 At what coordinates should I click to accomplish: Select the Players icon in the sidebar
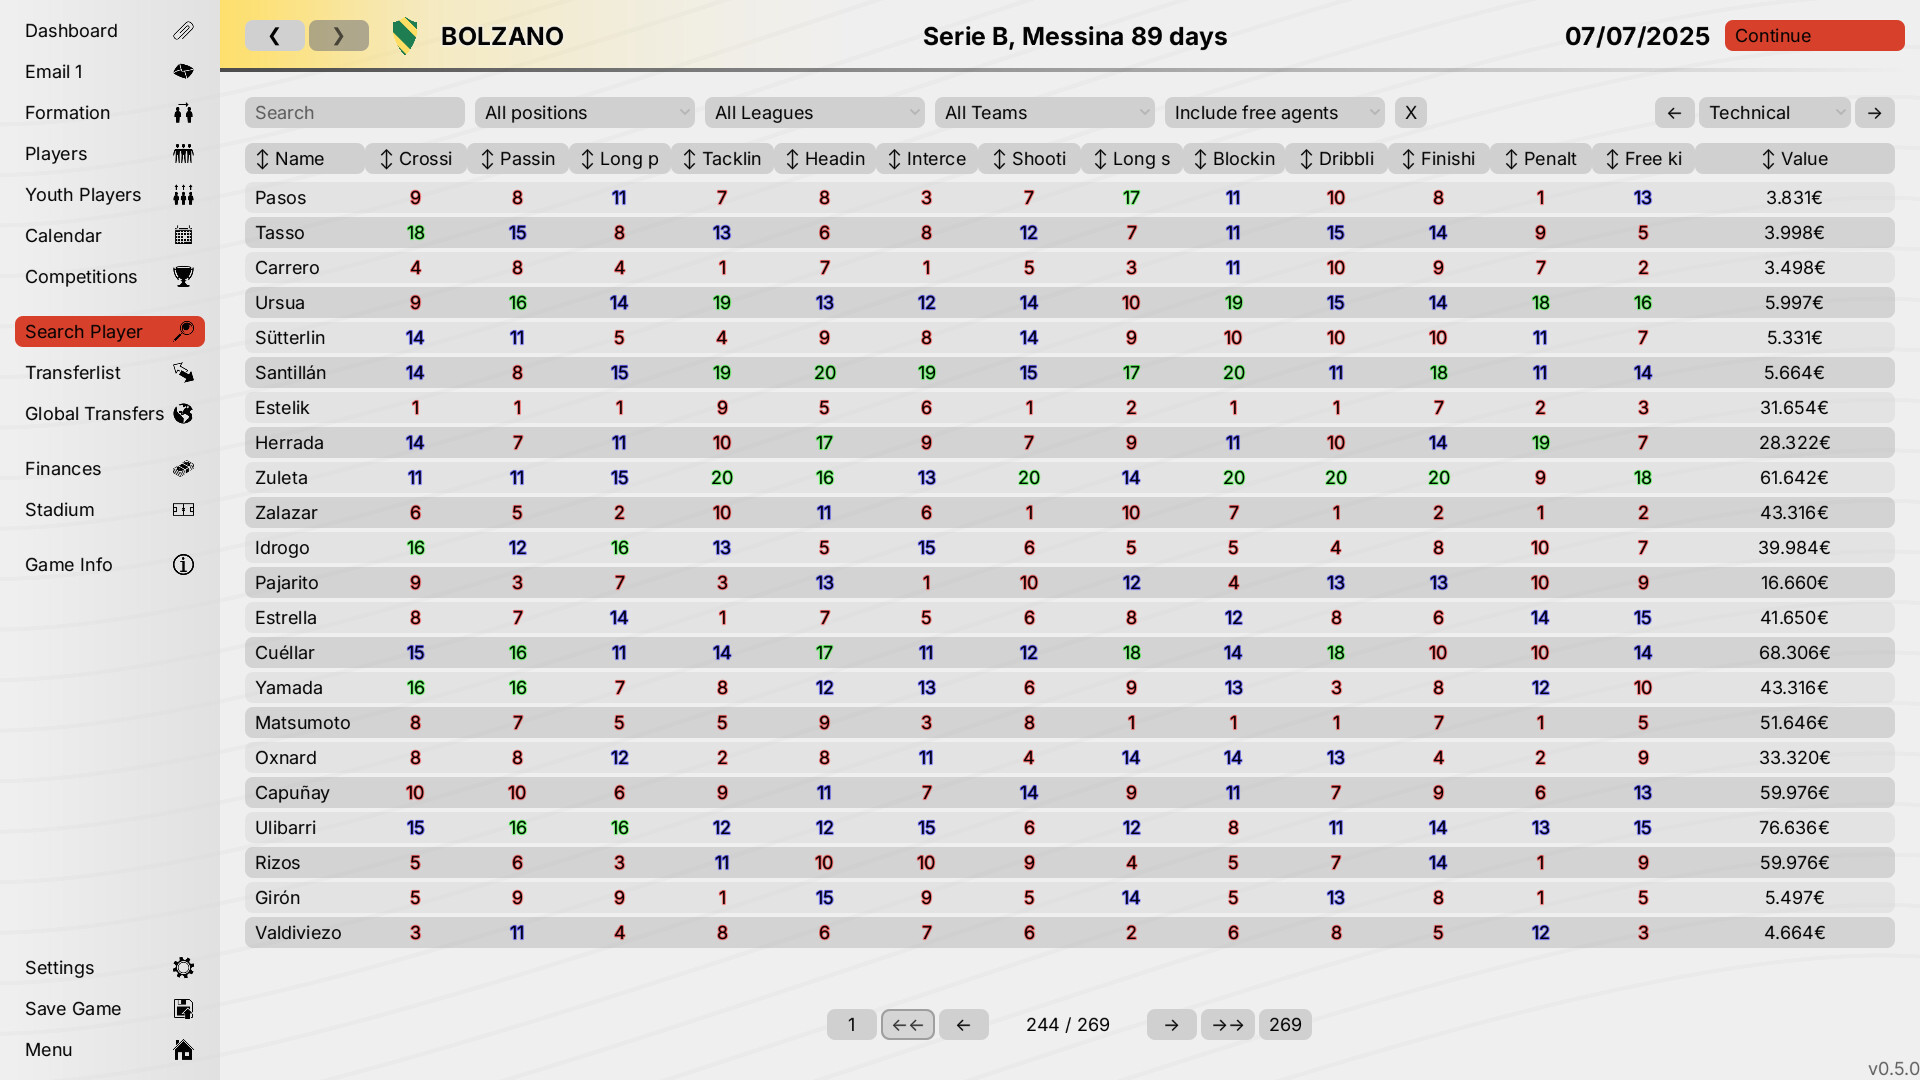[x=183, y=153]
